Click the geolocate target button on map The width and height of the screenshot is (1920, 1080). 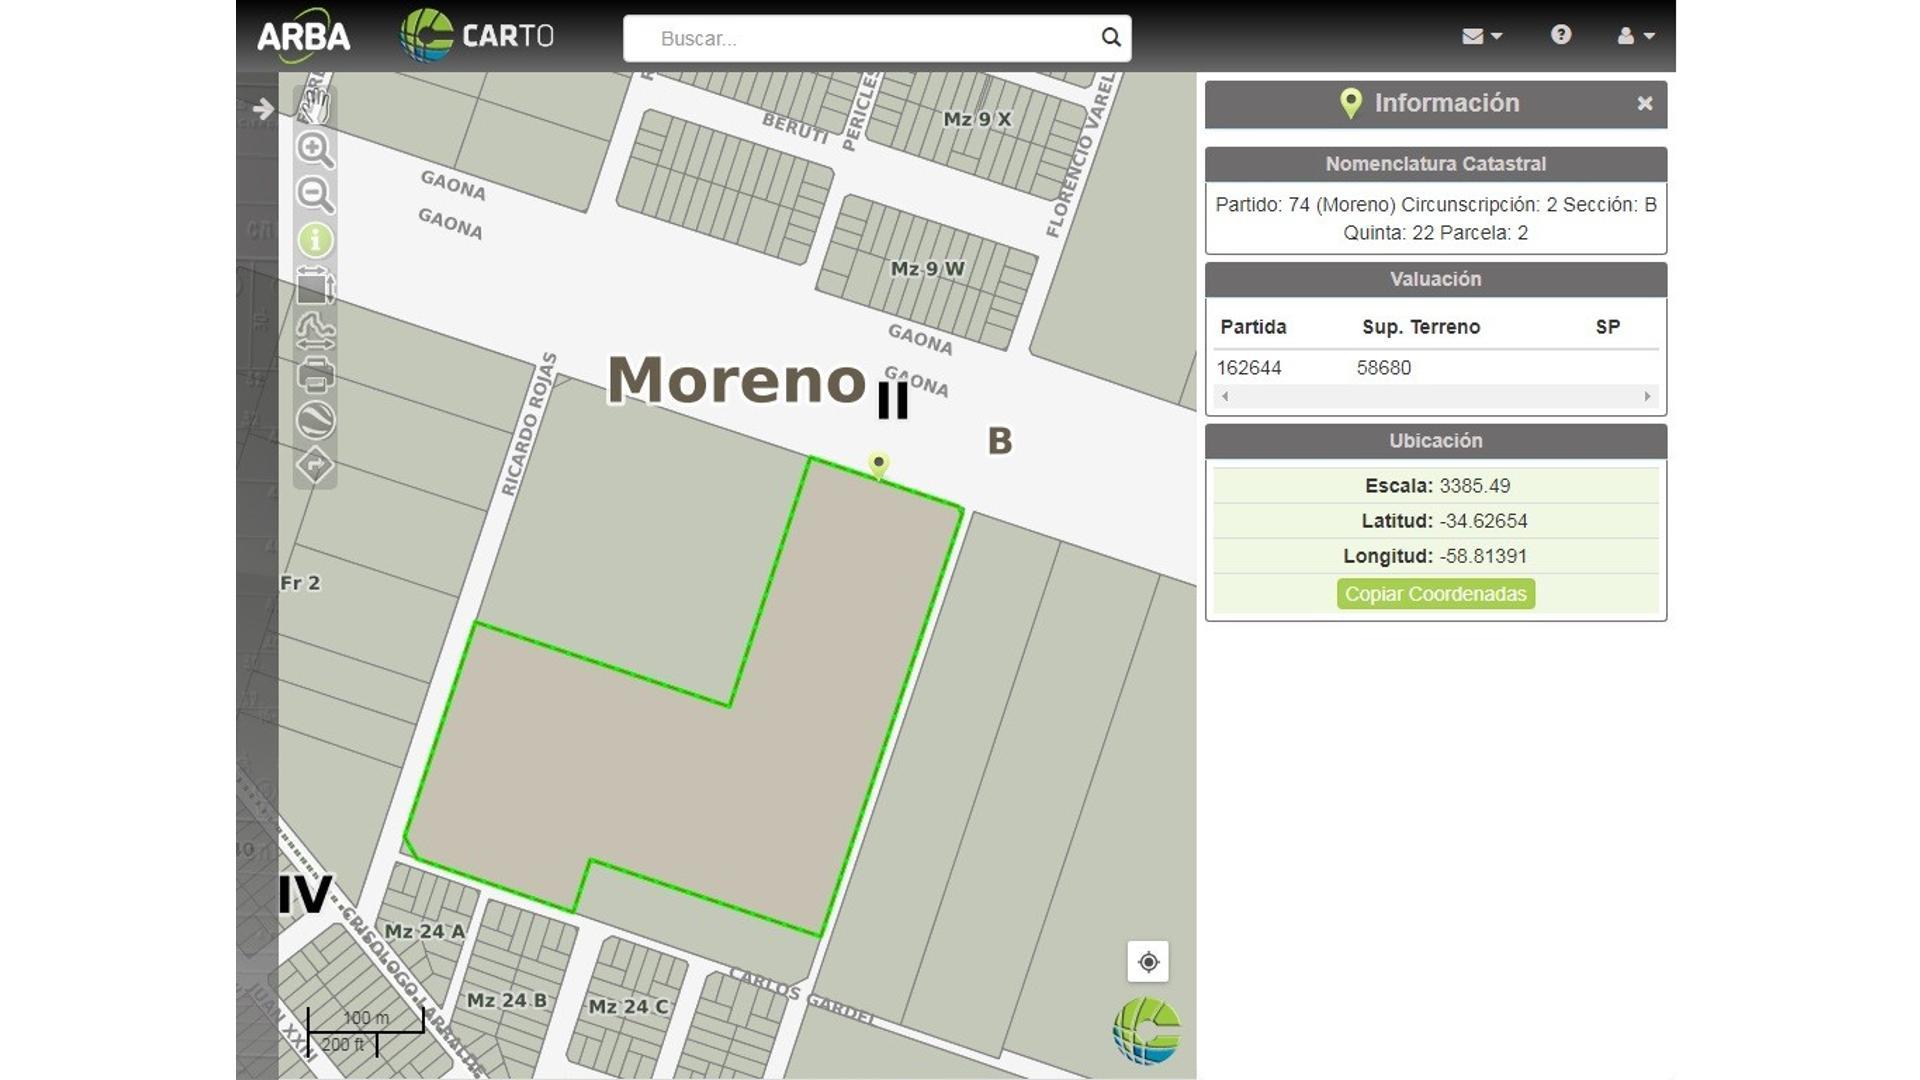[1148, 962]
